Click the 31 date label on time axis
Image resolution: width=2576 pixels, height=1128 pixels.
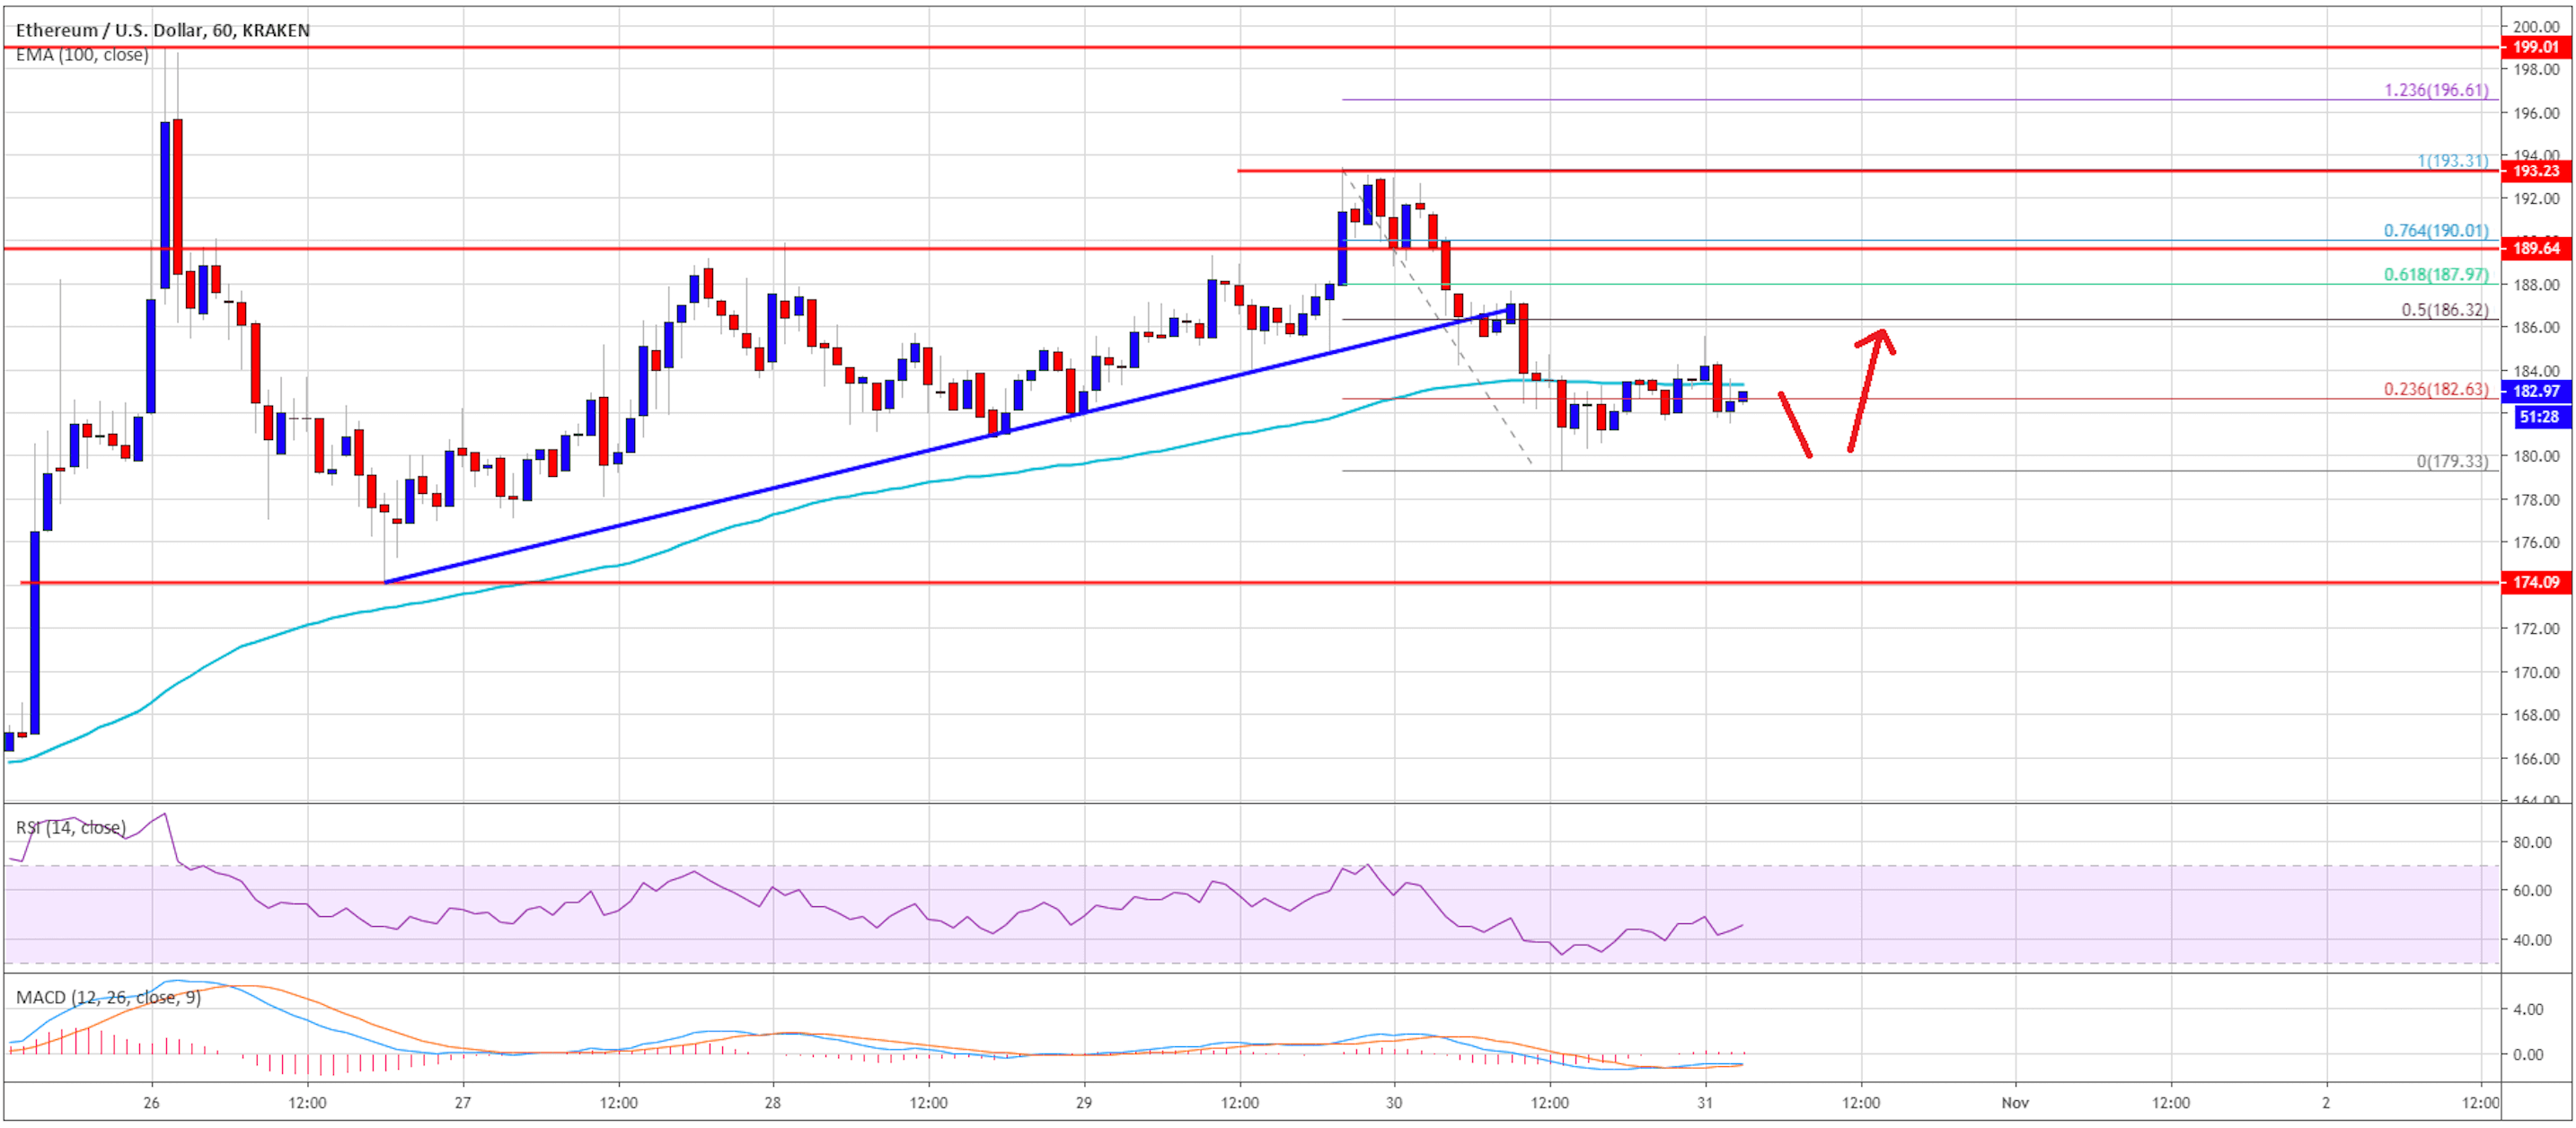tap(1705, 1103)
